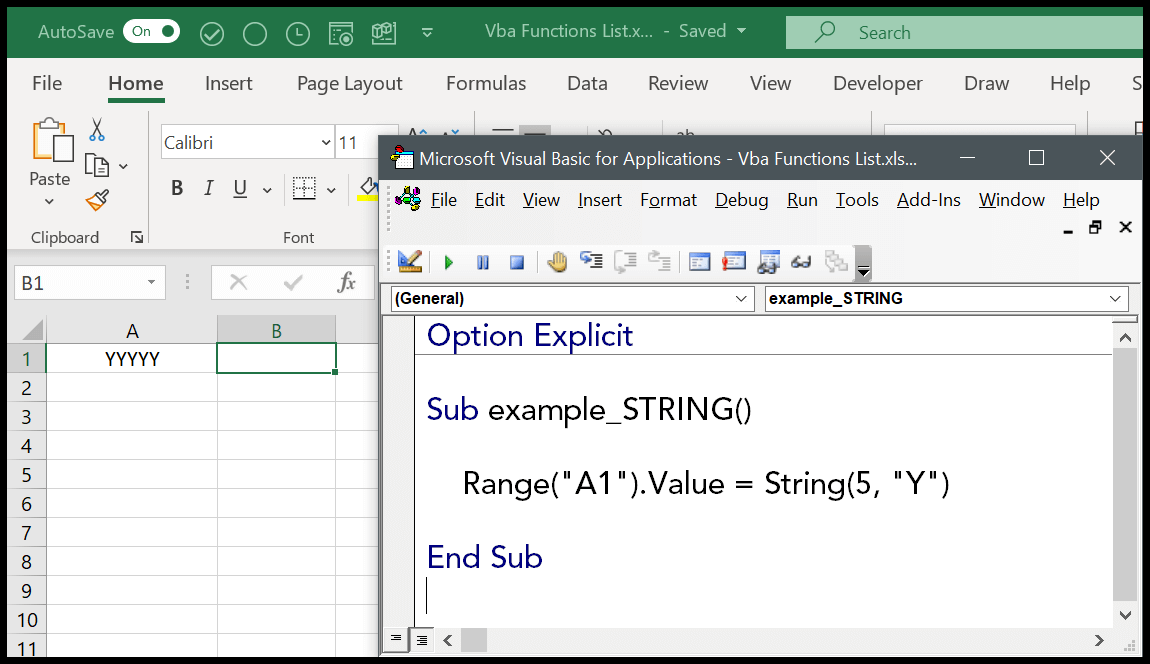The width and height of the screenshot is (1150, 664).
Task: Open the Debug menu in VBA editor
Action: [741, 200]
